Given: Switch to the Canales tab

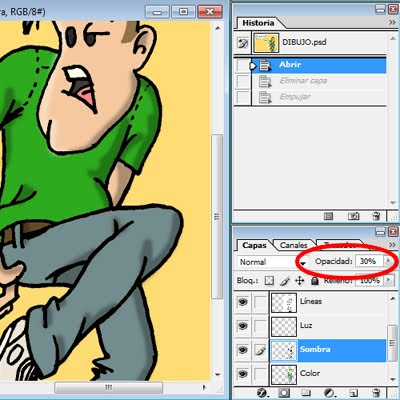Looking at the screenshot, I should click(x=293, y=245).
